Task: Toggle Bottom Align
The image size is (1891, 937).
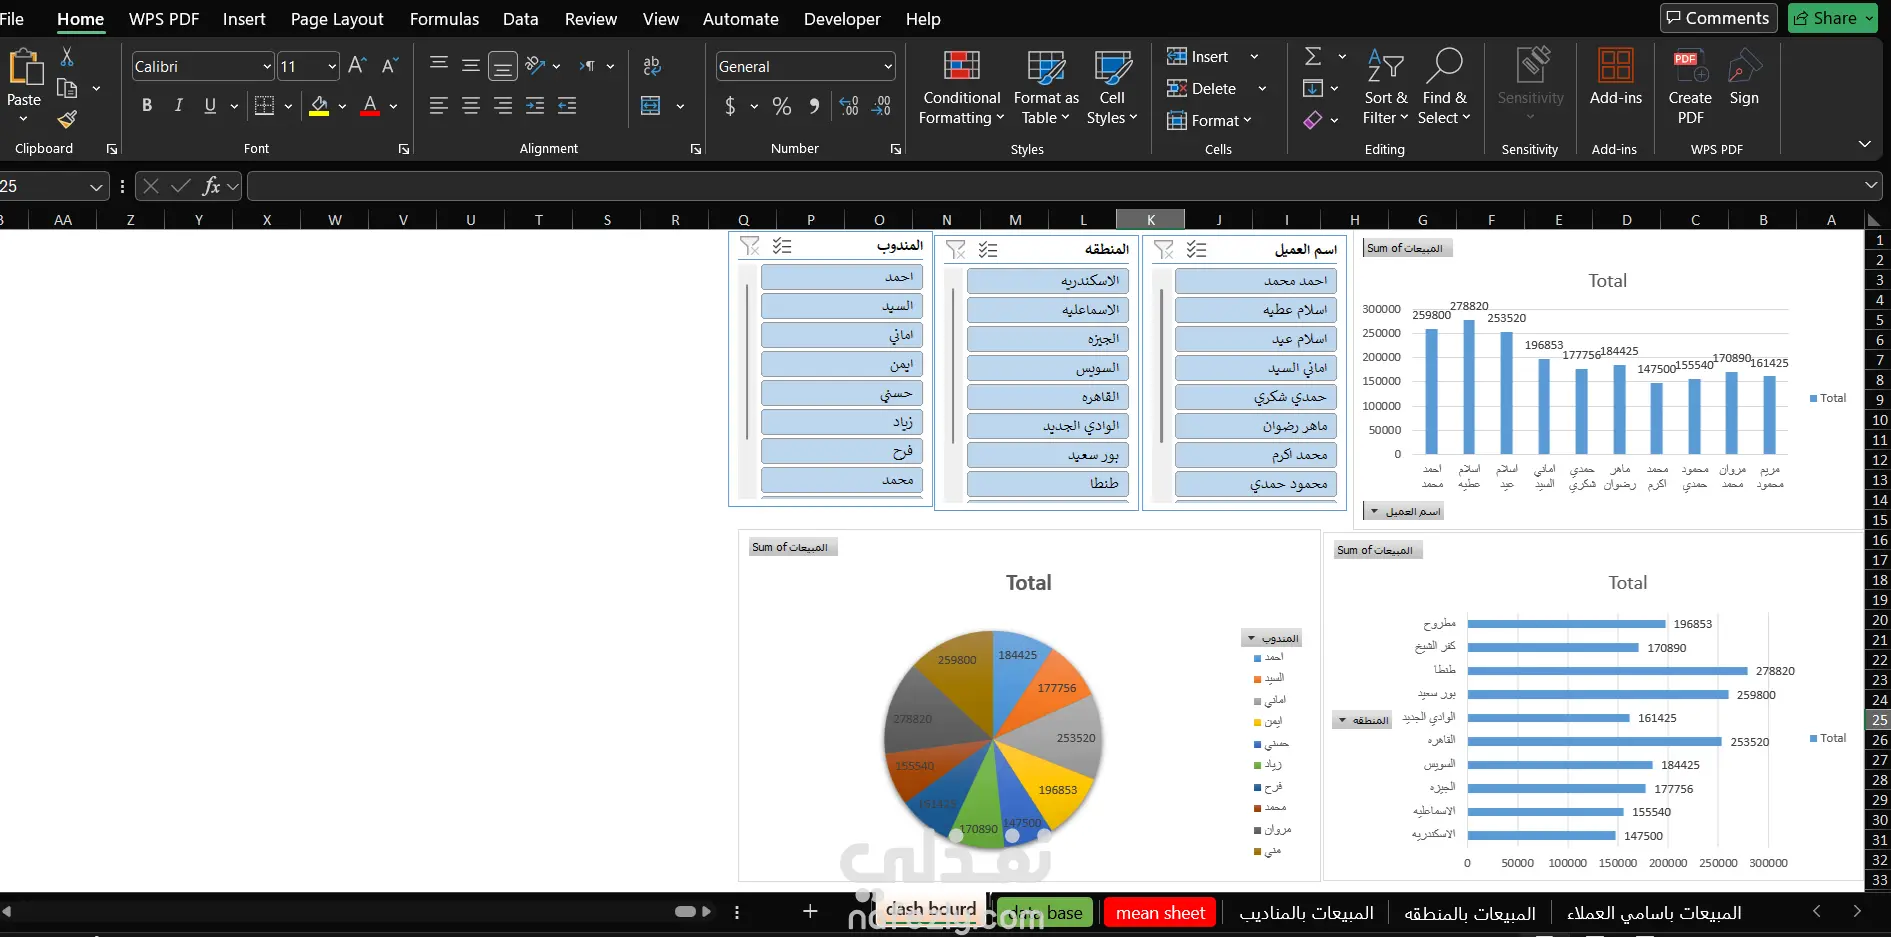Action: tap(503, 66)
